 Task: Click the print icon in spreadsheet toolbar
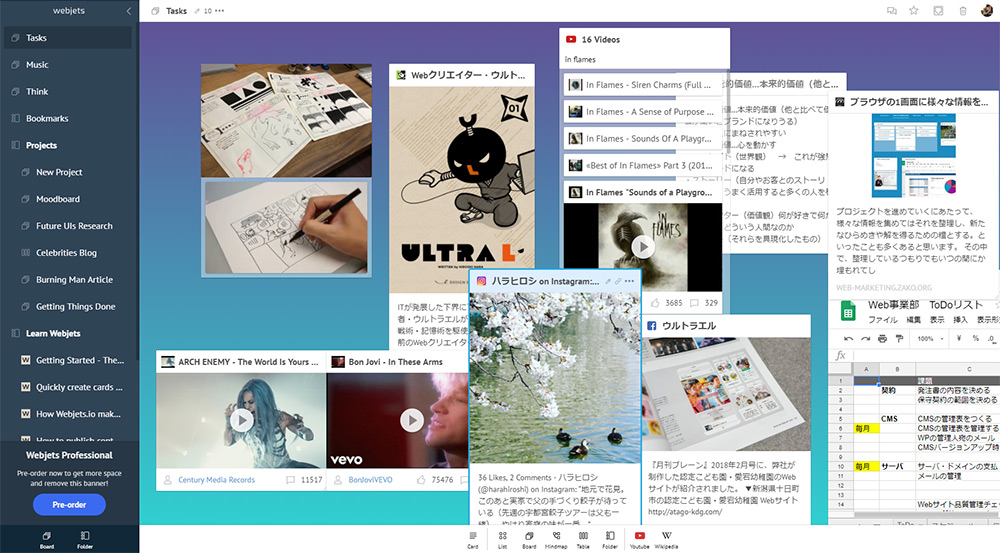[x=882, y=339]
